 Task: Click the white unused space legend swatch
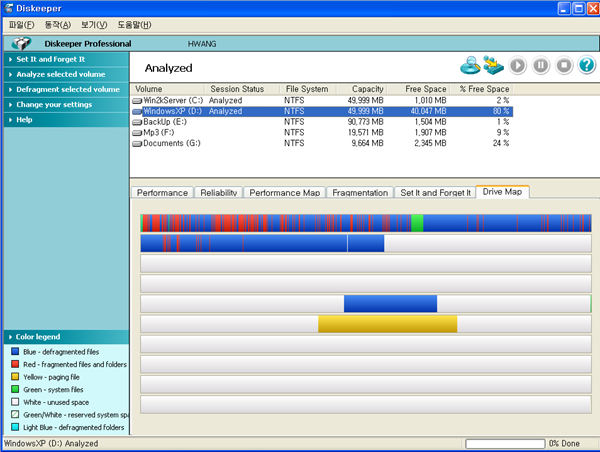(15, 402)
